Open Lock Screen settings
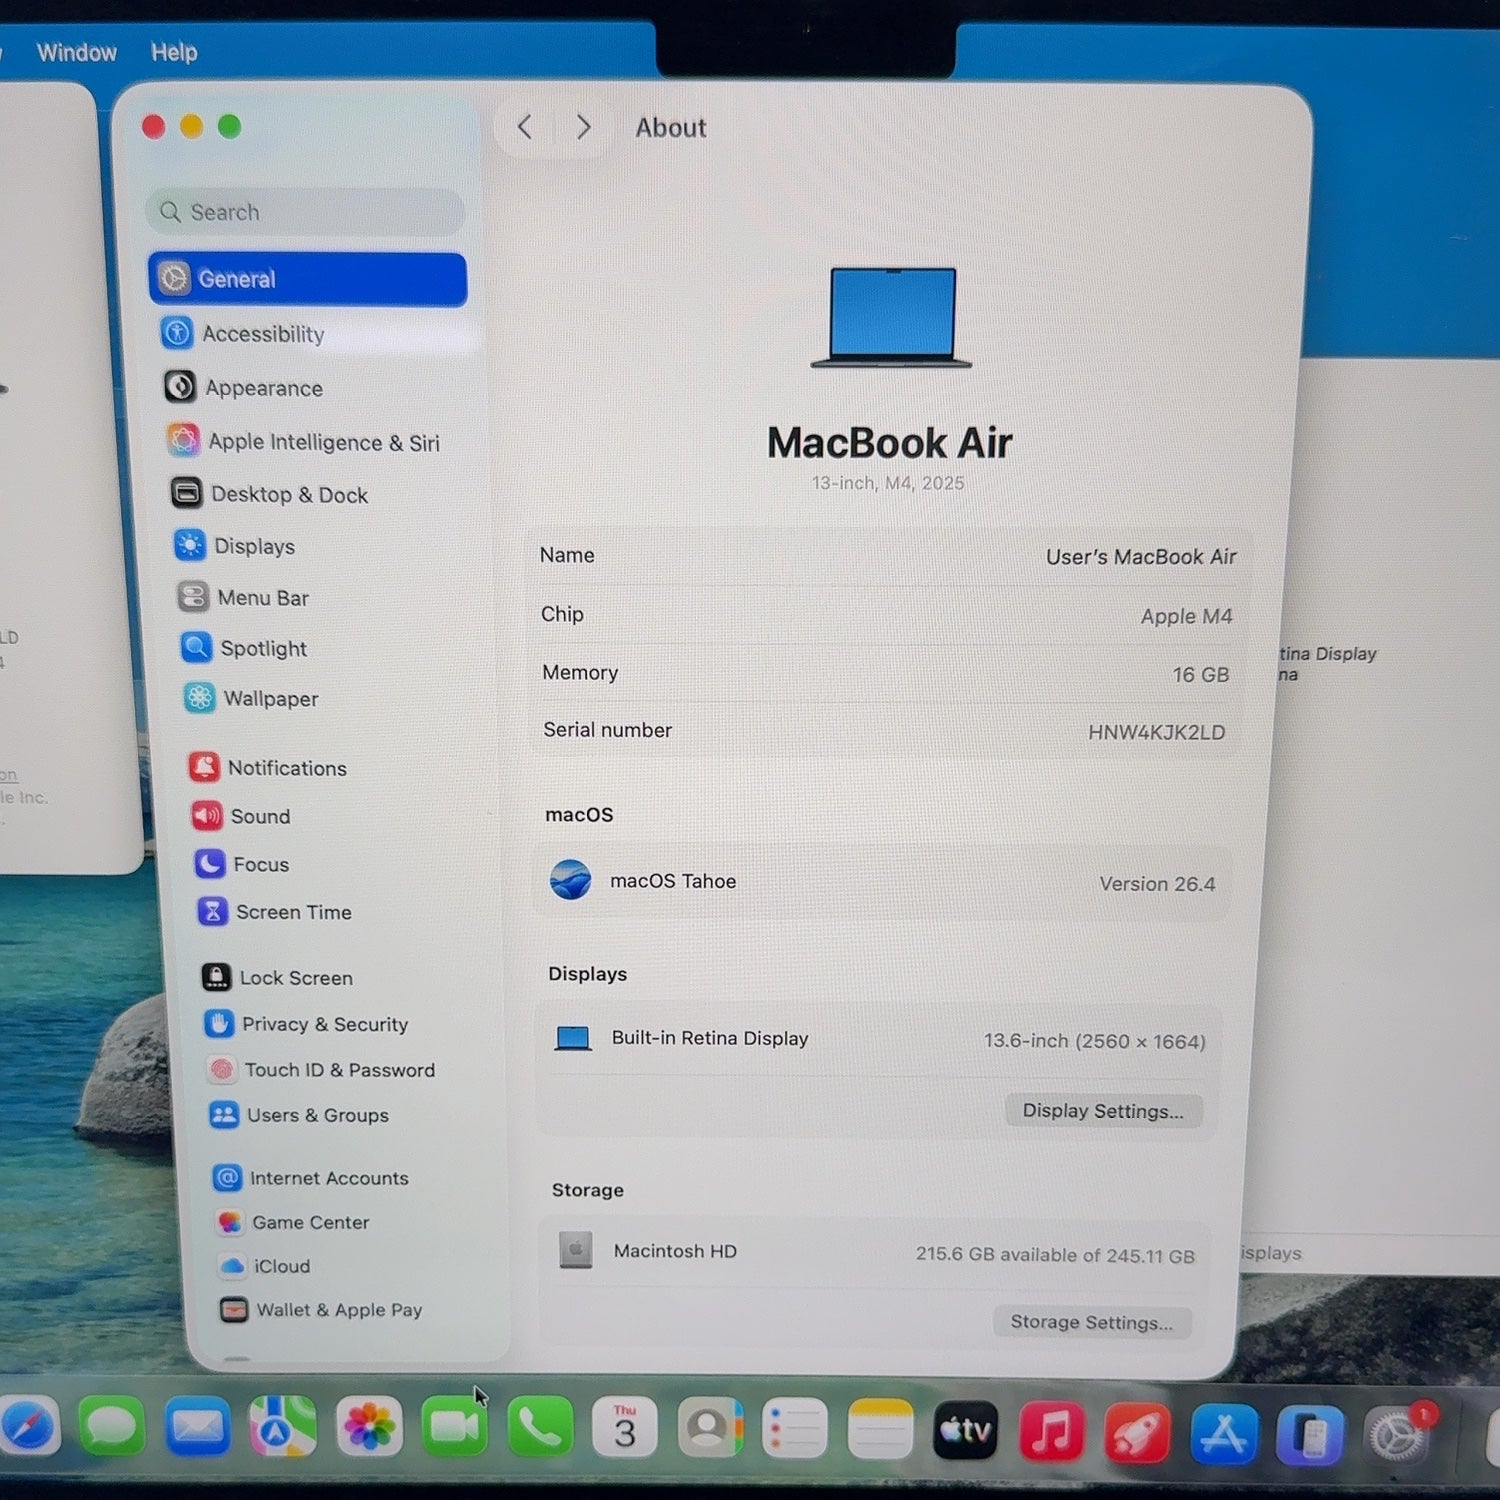The height and width of the screenshot is (1500, 1500). (277, 977)
